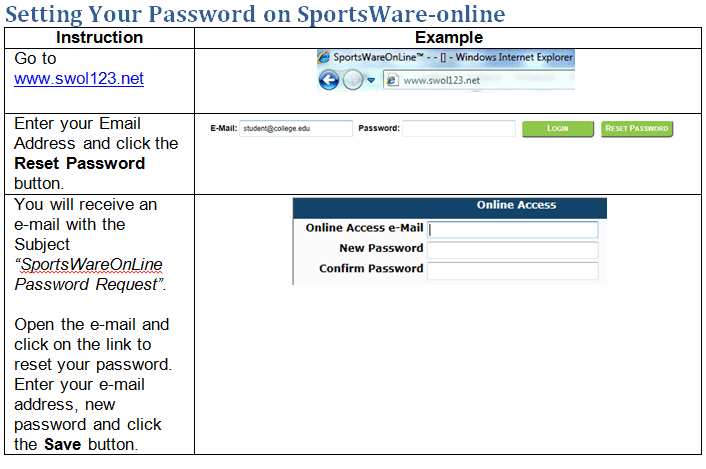This screenshot has width=706, height=469.
Task: Click the bold Reset Password instruction text
Action: pos(80,163)
